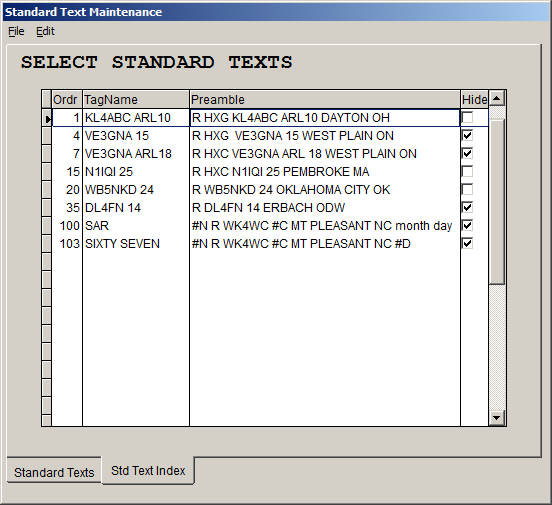Click TagName cell SIXTY SEVEN

pyautogui.click(x=136, y=243)
